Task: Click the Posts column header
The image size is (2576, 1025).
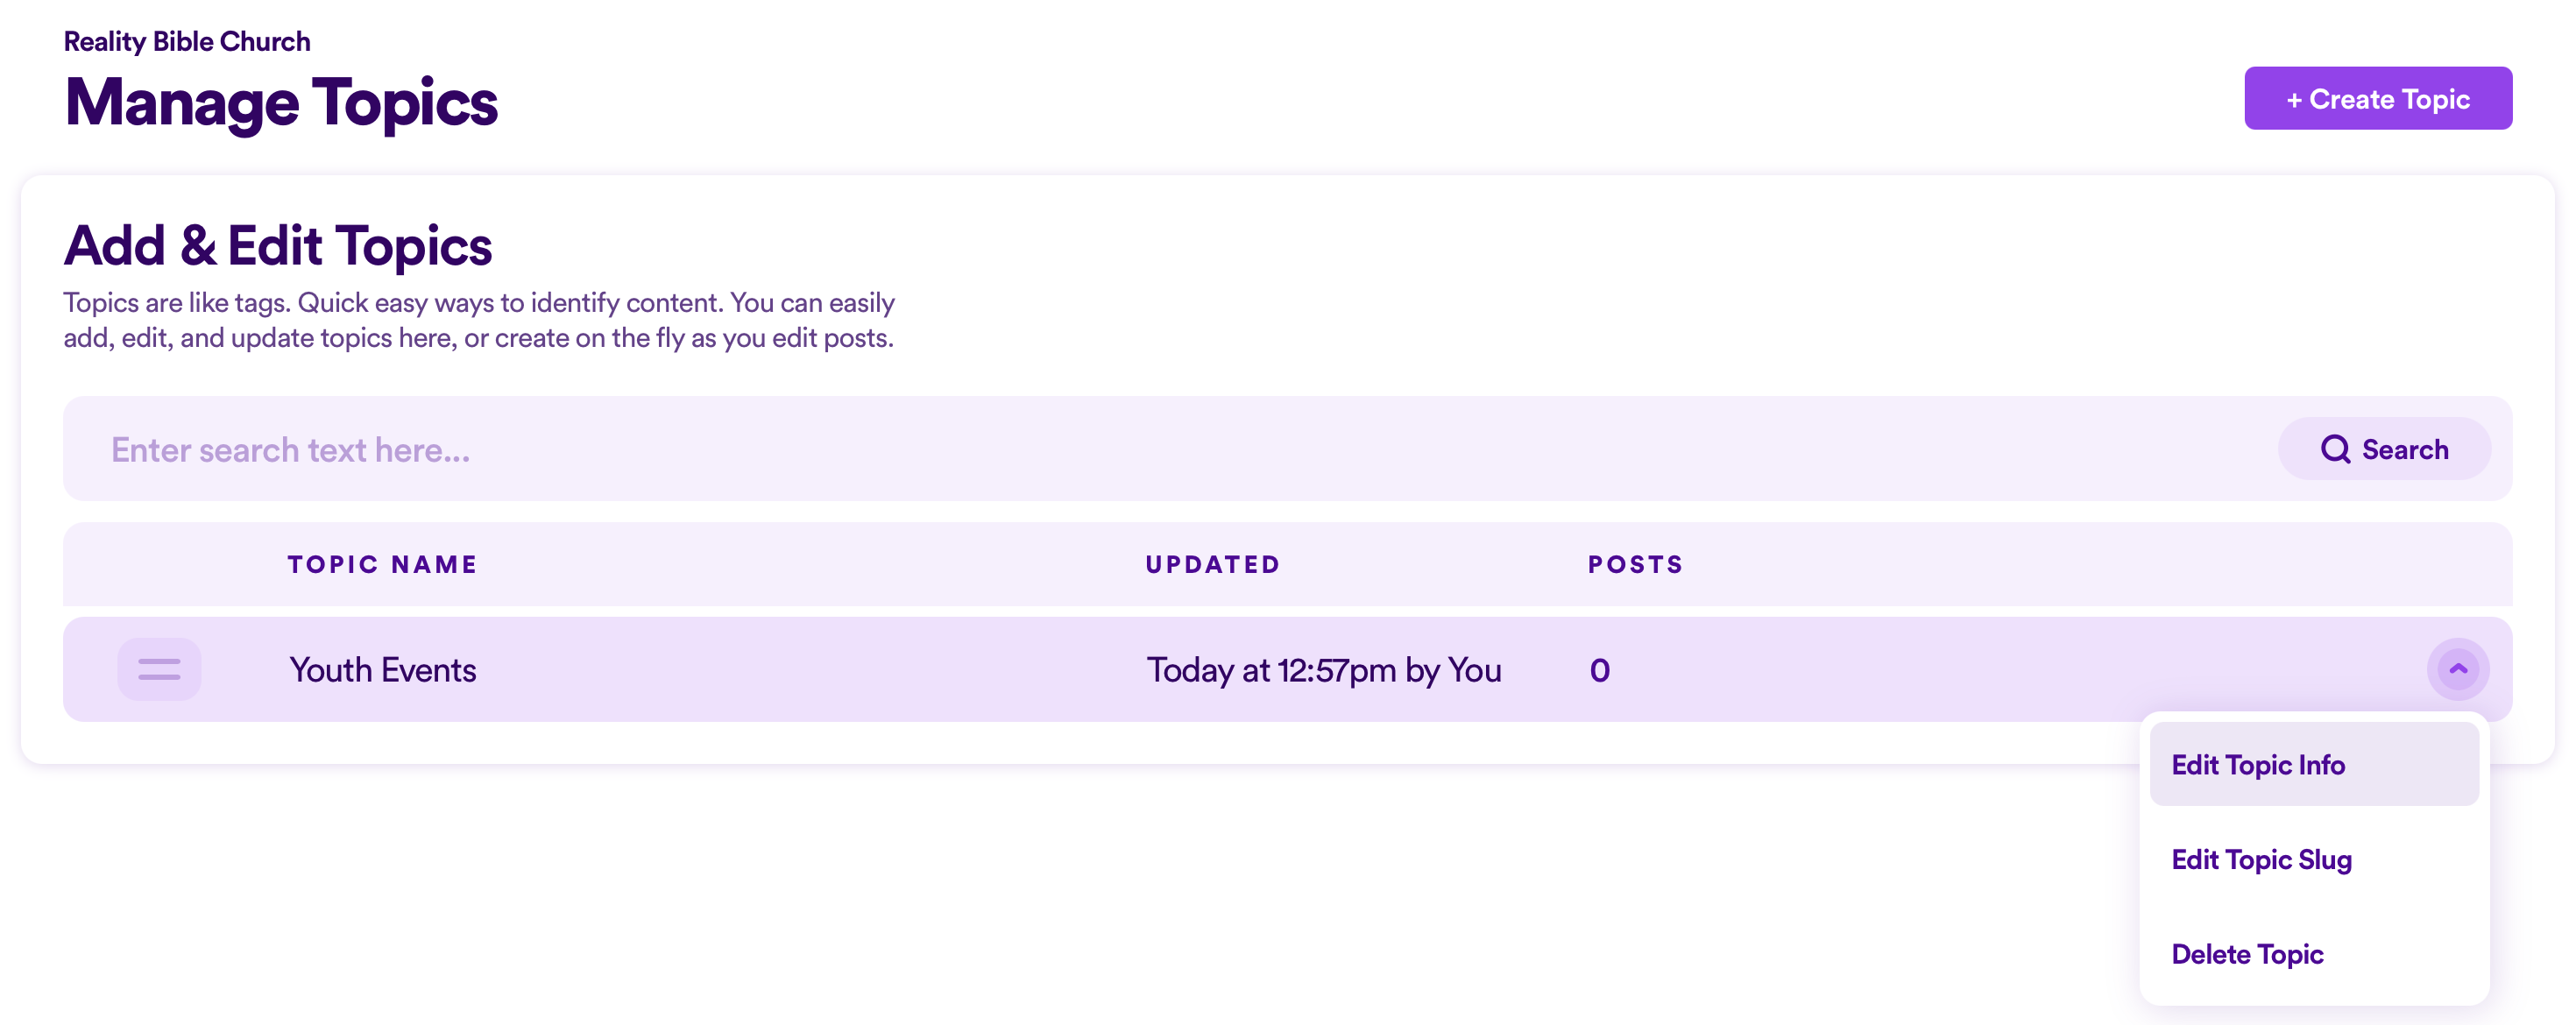Action: [x=1635, y=564]
